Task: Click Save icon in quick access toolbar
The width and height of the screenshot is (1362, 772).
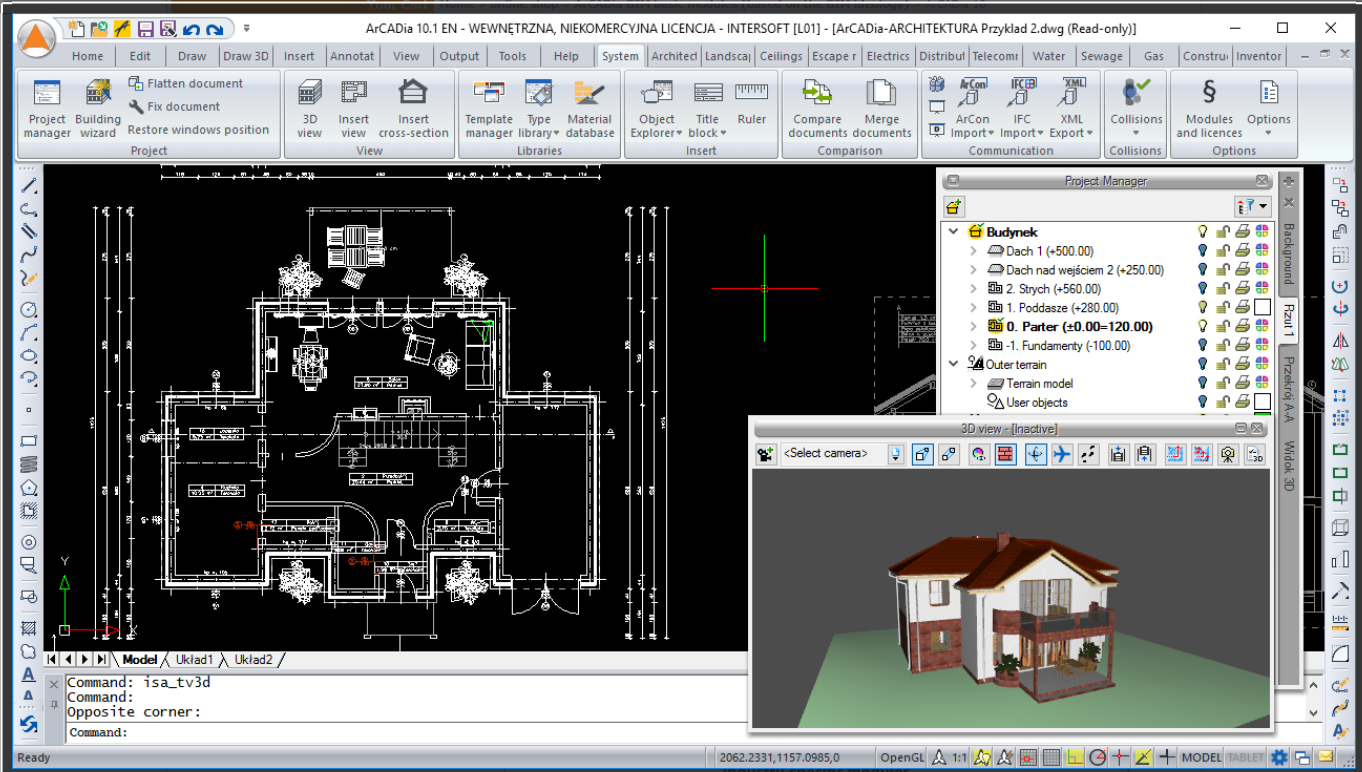Action: click(x=145, y=29)
